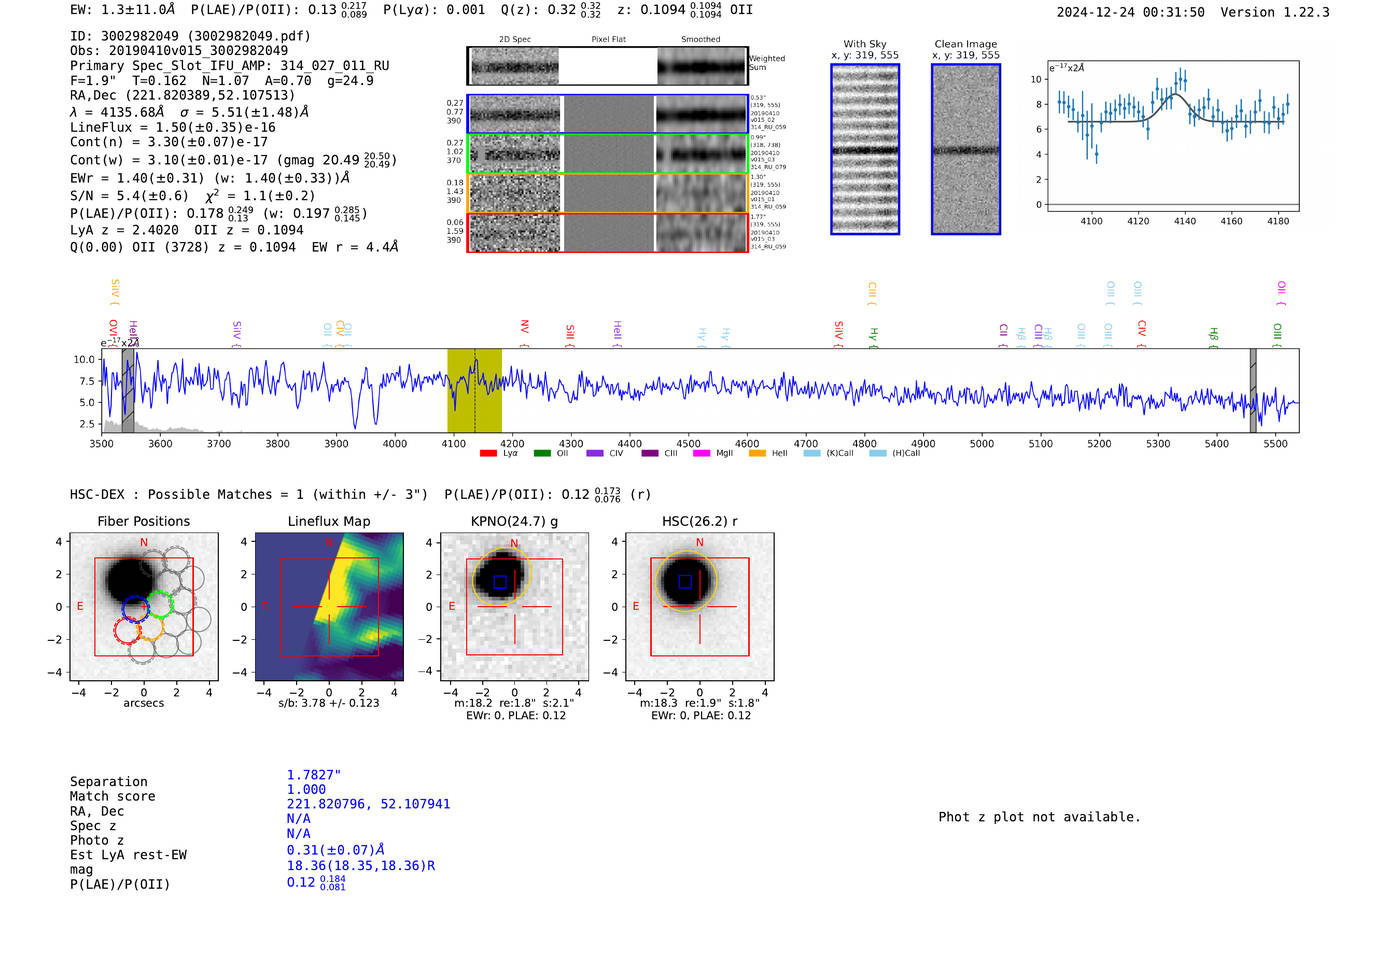
Task: Click the blue-bordered smoothed 2D spectrum
Action: point(701,114)
